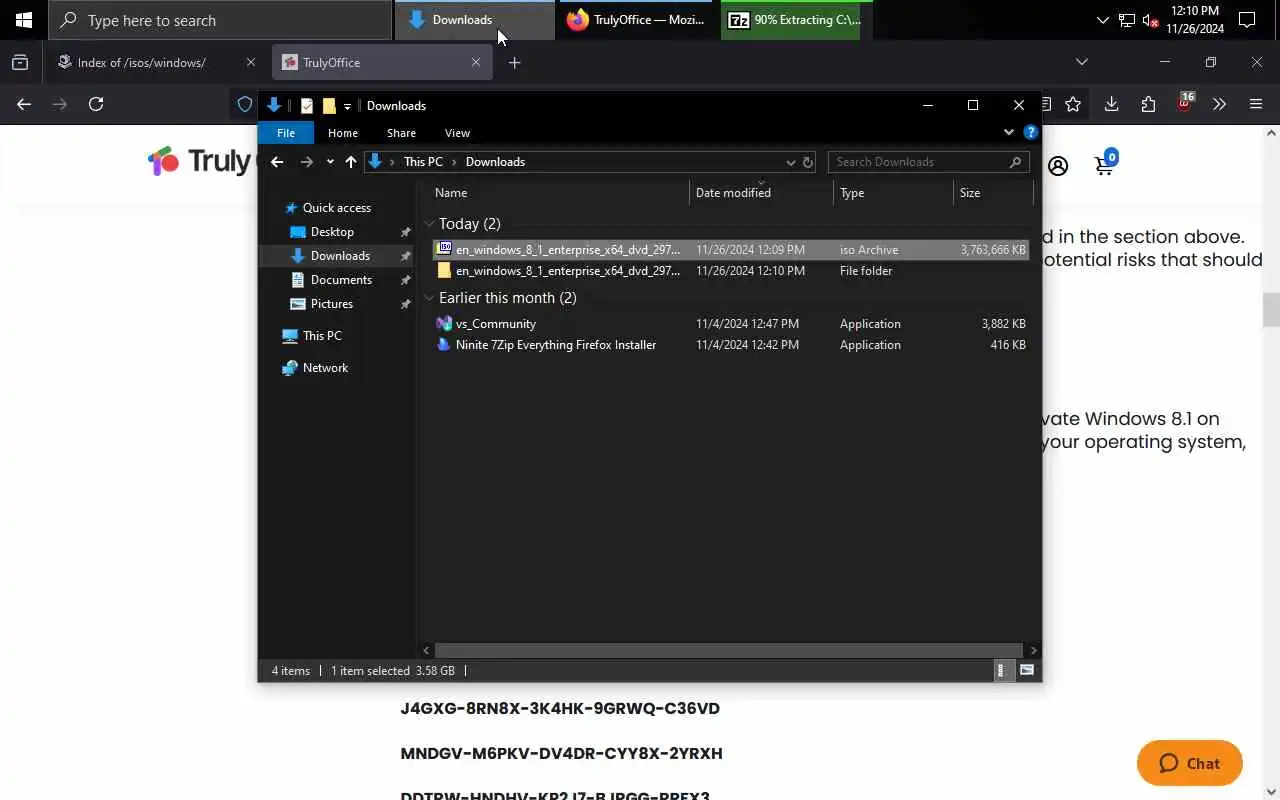This screenshot has height=800, width=1280.
Task: Select the Windows 8.1 iso Archive file
Action: pos(731,250)
